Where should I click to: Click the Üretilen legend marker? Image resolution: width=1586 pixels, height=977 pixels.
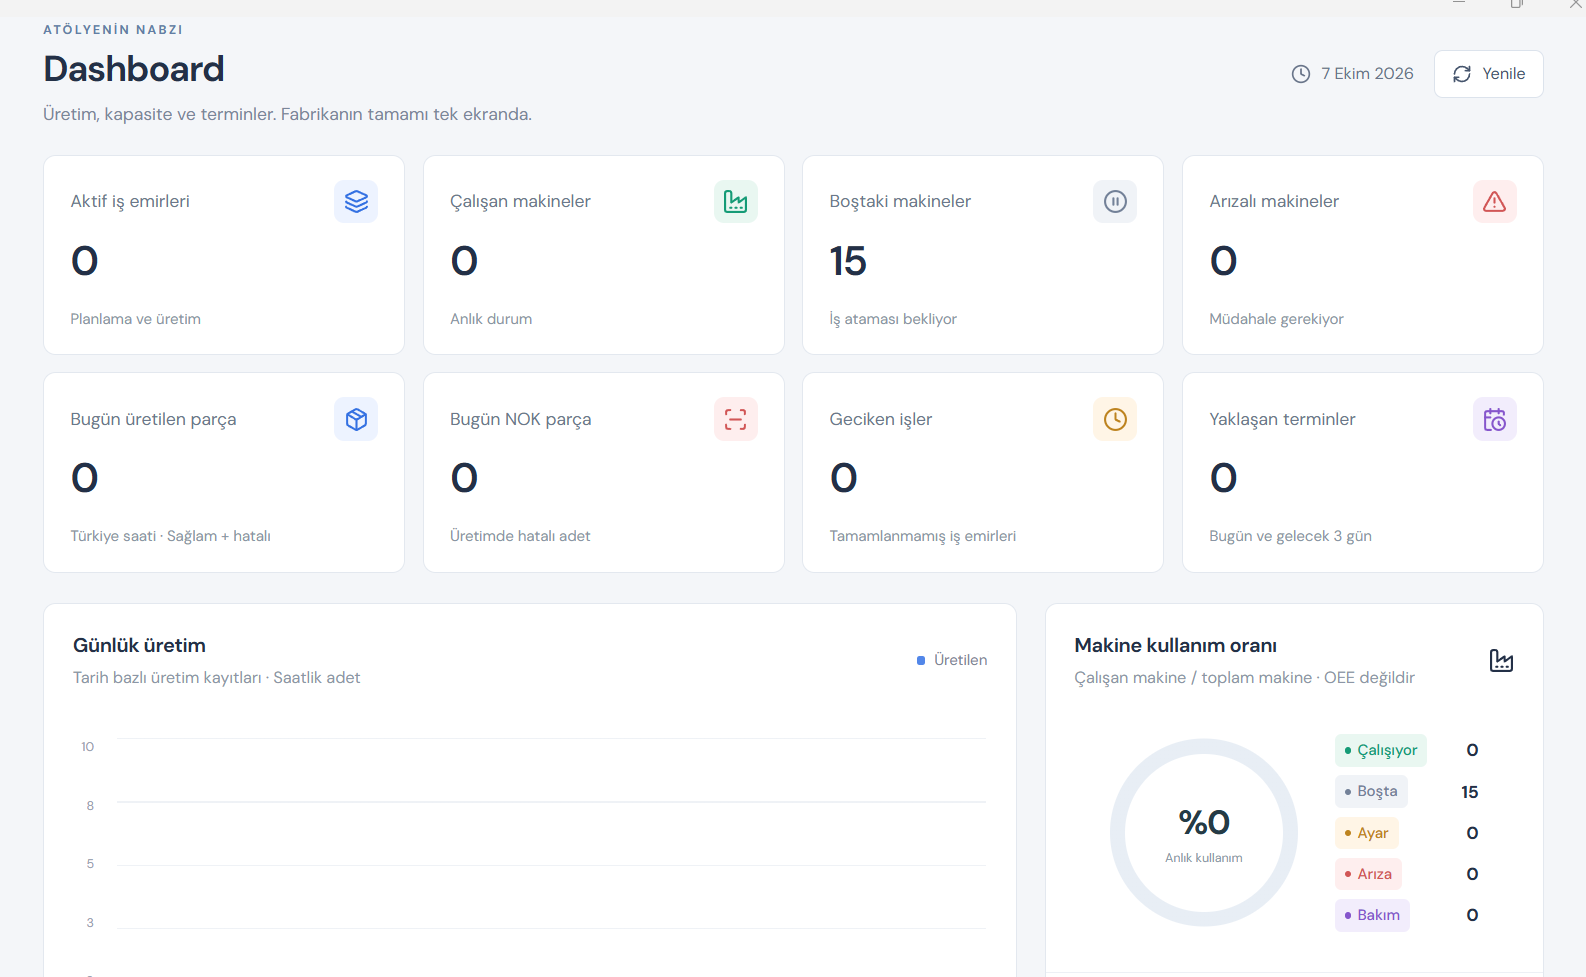(921, 660)
